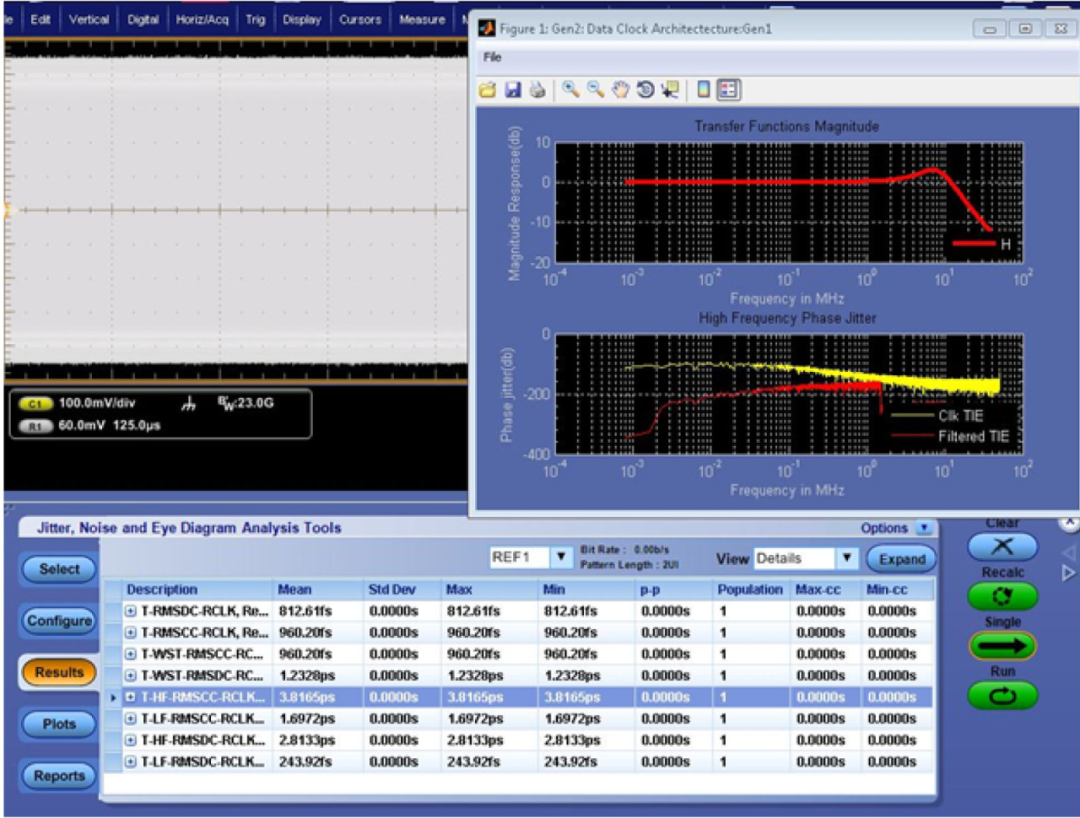Open the View Details dropdown

(847, 558)
